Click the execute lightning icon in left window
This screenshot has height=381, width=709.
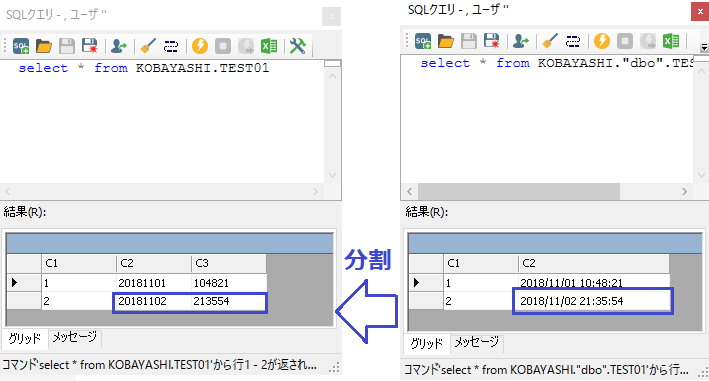pyautogui.click(x=200, y=46)
